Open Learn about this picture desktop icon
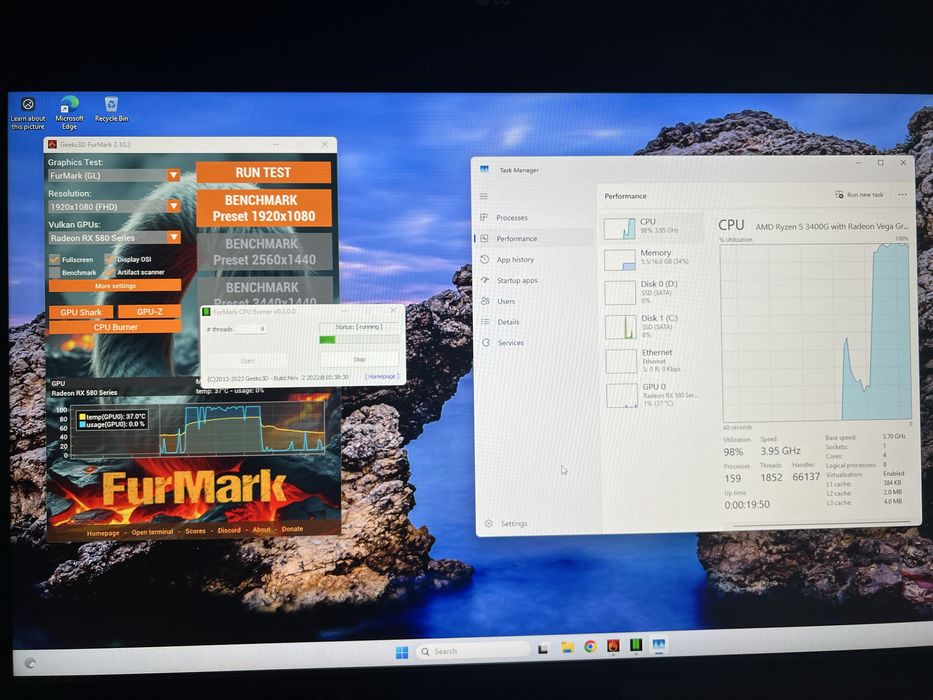The width and height of the screenshot is (933, 700). click(28, 112)
